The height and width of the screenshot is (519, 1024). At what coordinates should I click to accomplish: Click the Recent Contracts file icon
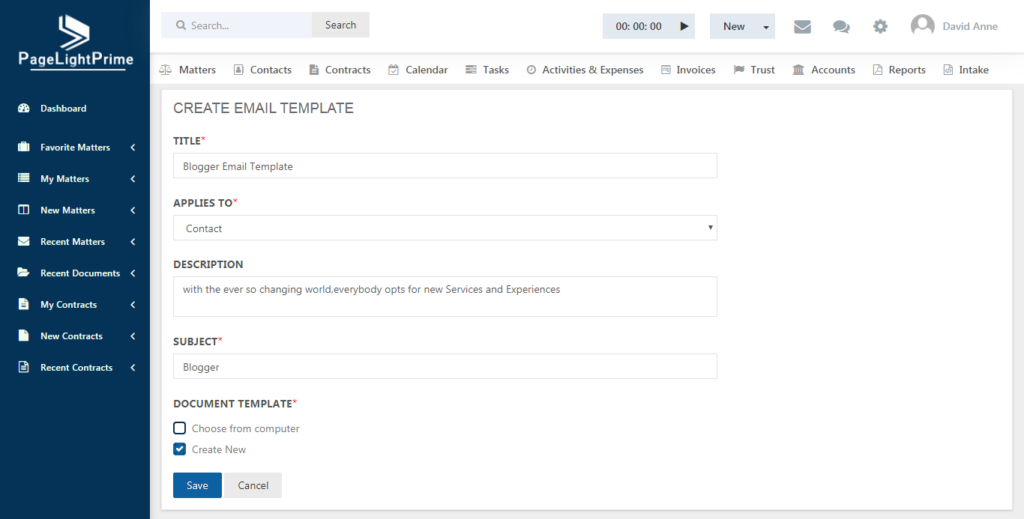coord(24,367)
